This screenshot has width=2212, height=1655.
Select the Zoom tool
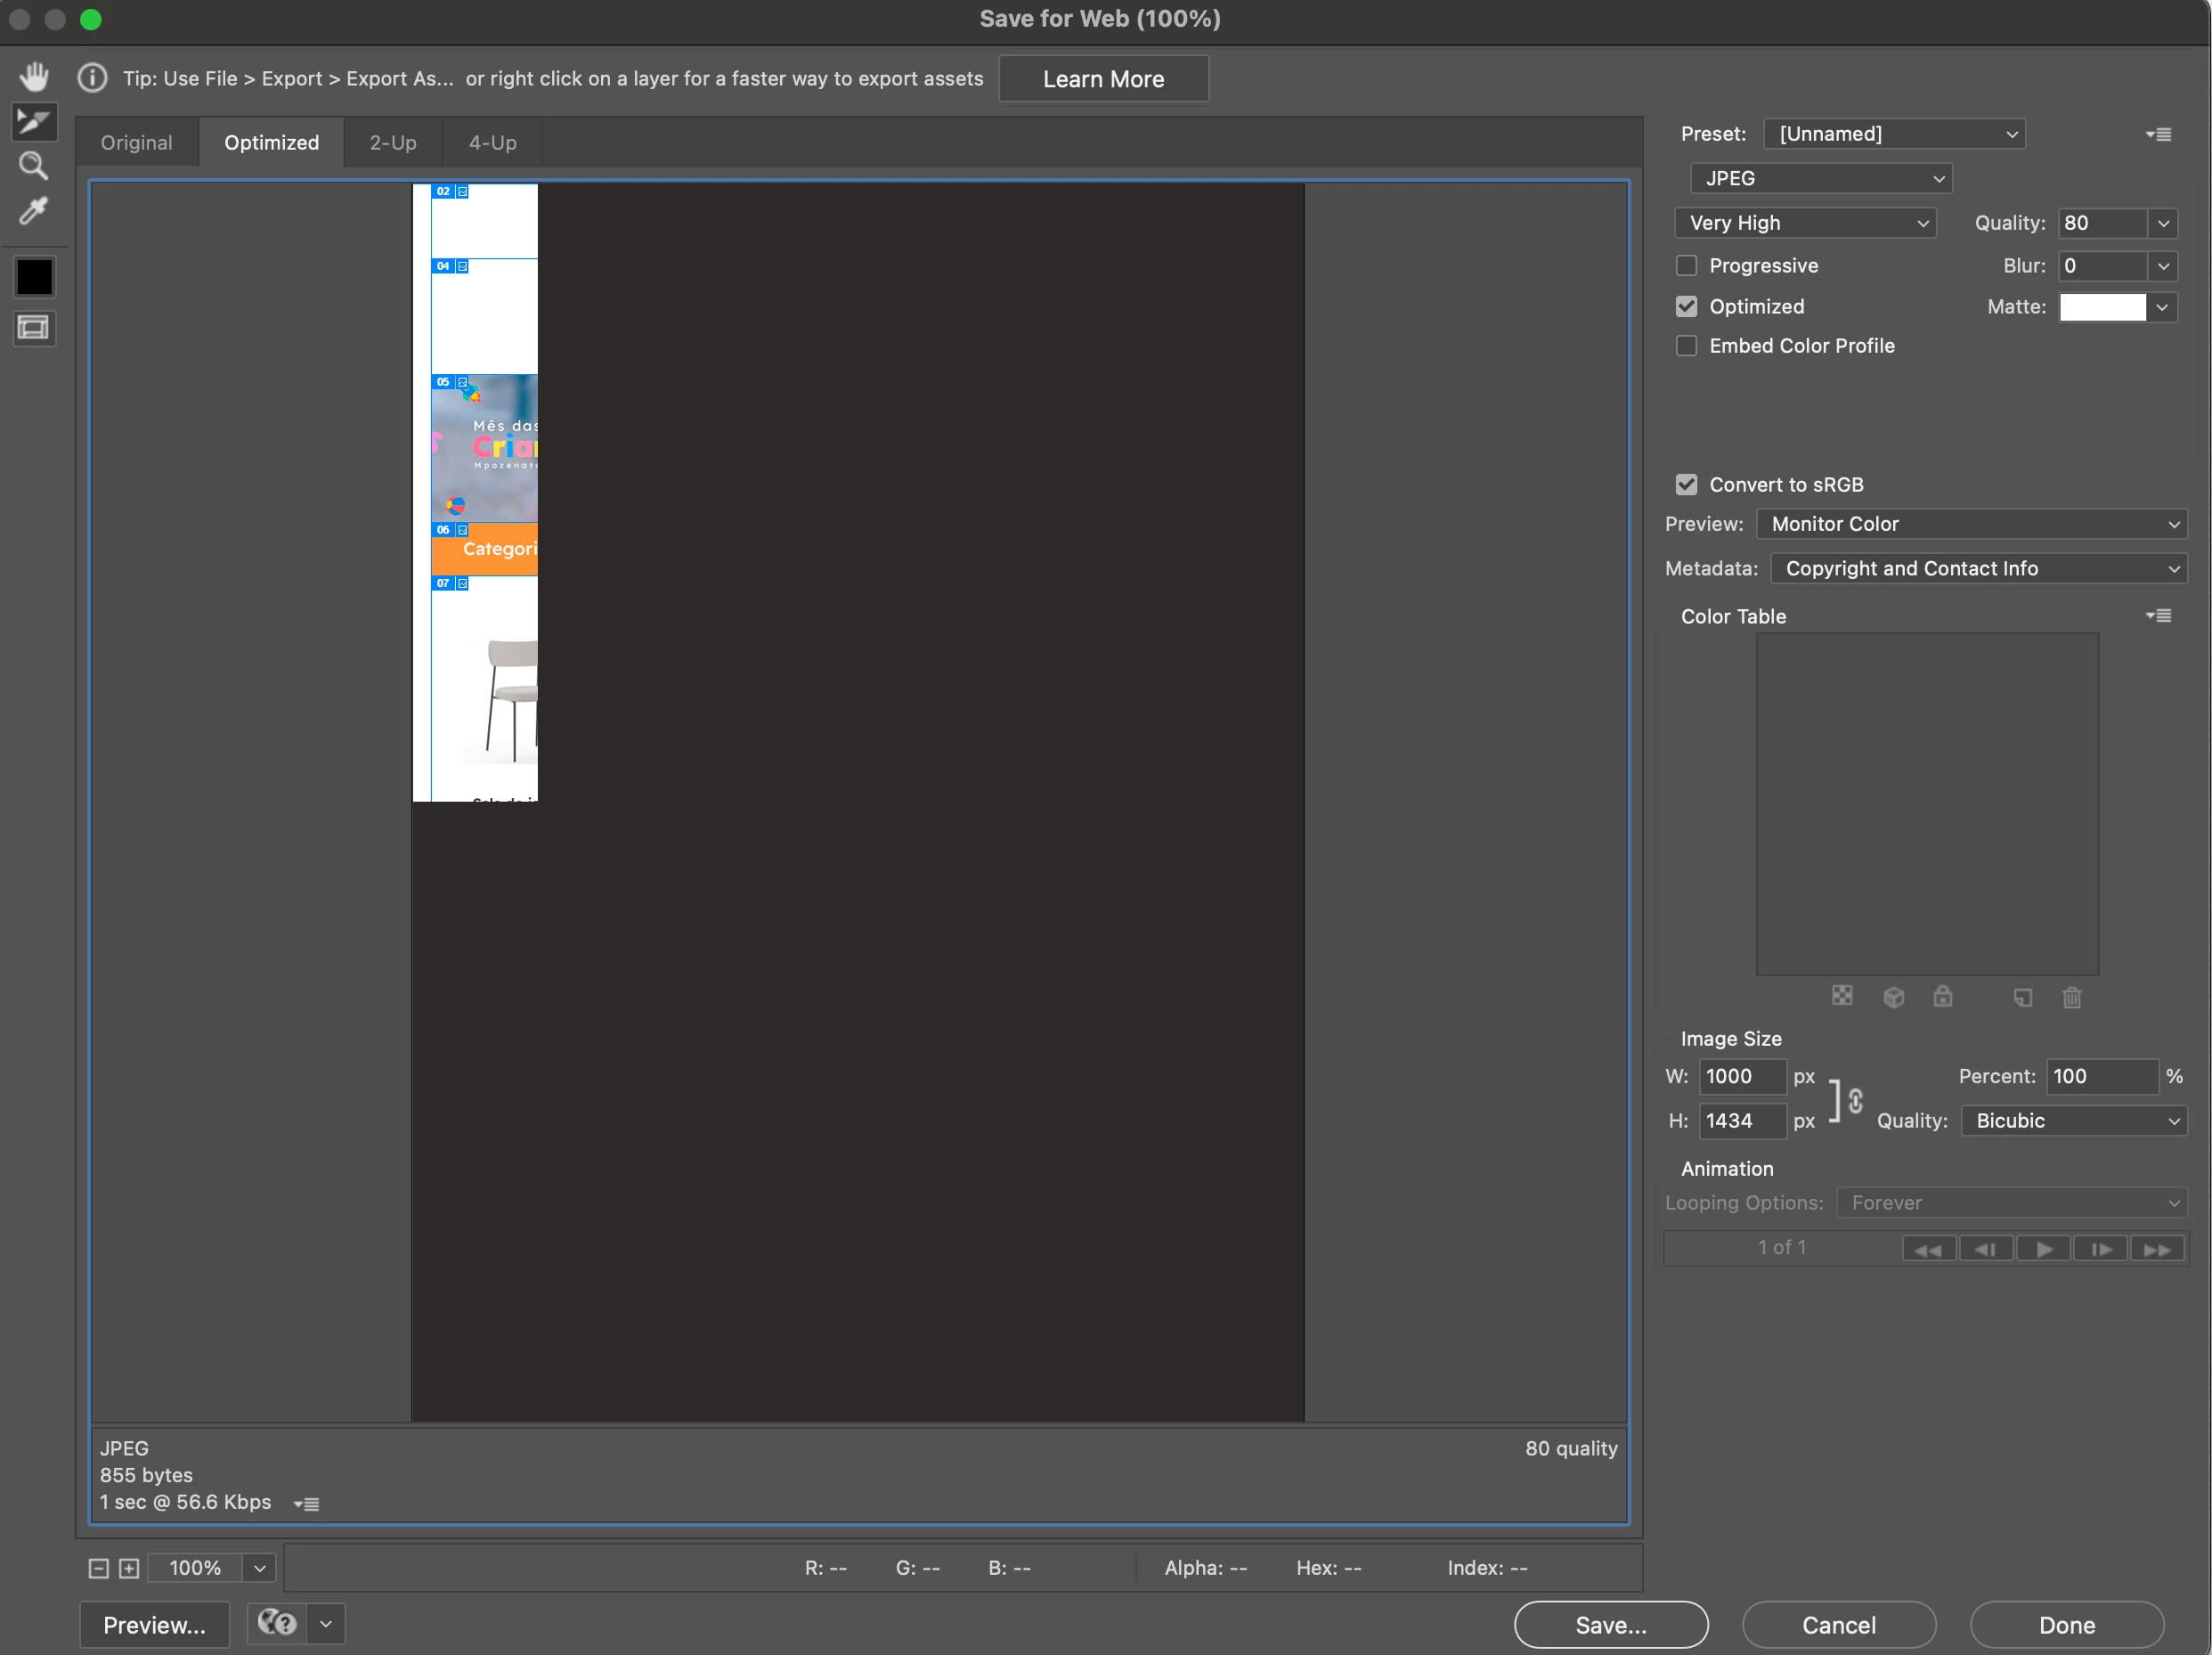[x=34, y=166]
